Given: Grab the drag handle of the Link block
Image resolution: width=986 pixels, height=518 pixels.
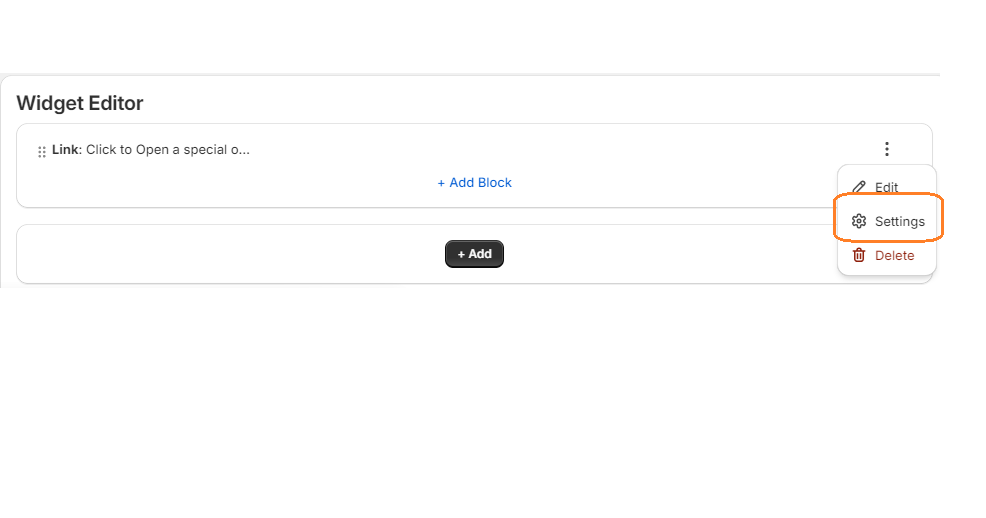Looking at the screenshot, I should 42,152.
